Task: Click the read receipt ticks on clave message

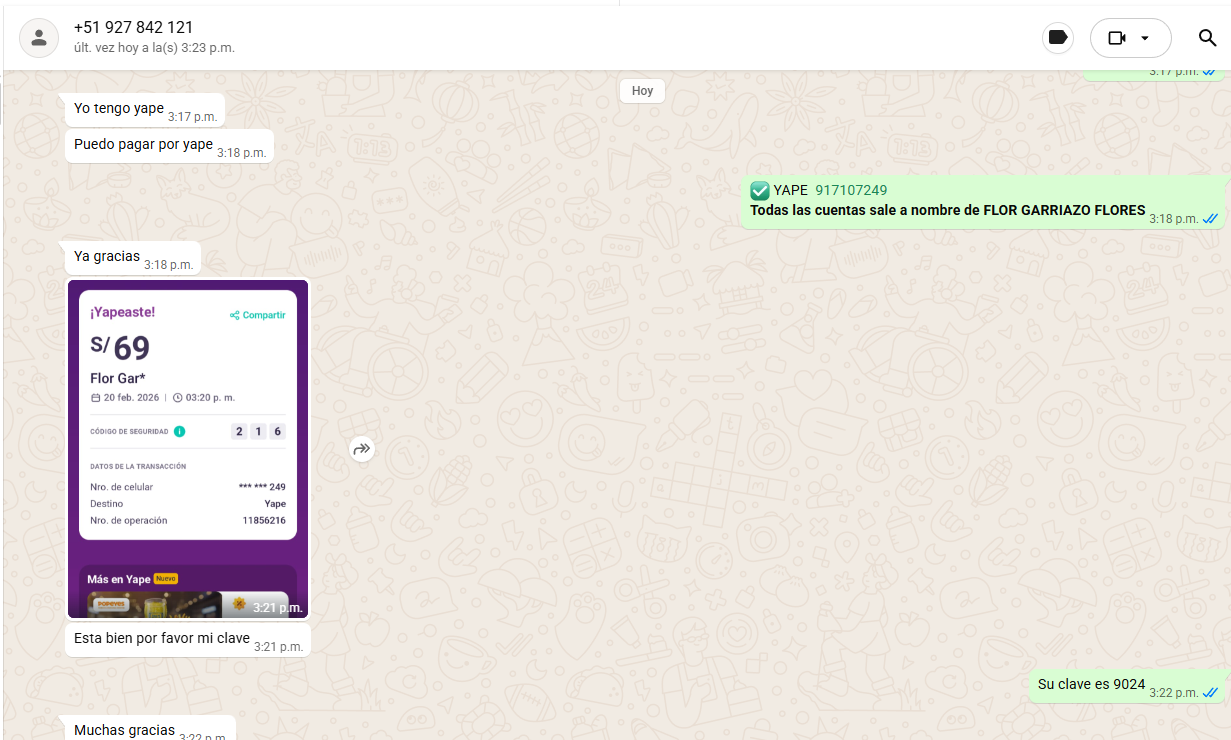Action: (x=1210, y=693)
